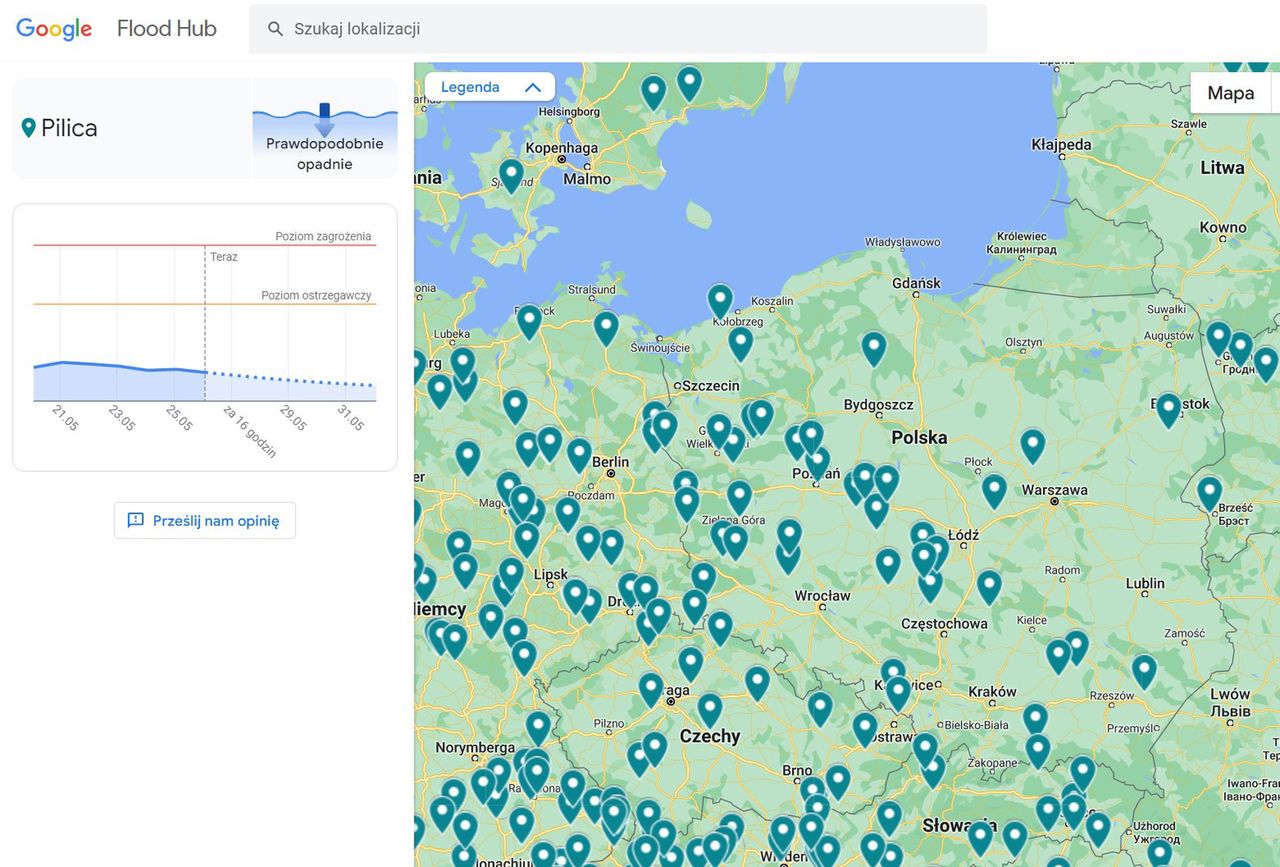Select the Pilica location title
This screenshot has width=1280, height=867.
69,128
